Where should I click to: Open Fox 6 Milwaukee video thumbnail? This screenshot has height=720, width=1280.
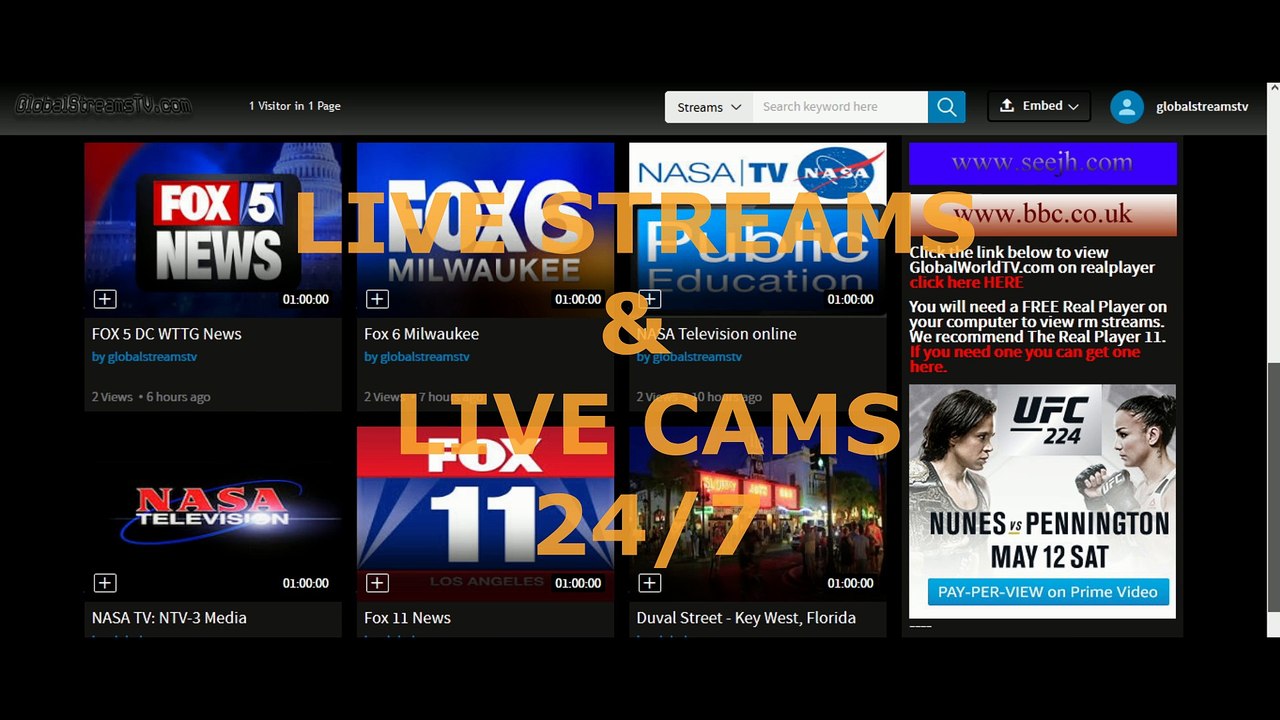pos(485,230)
